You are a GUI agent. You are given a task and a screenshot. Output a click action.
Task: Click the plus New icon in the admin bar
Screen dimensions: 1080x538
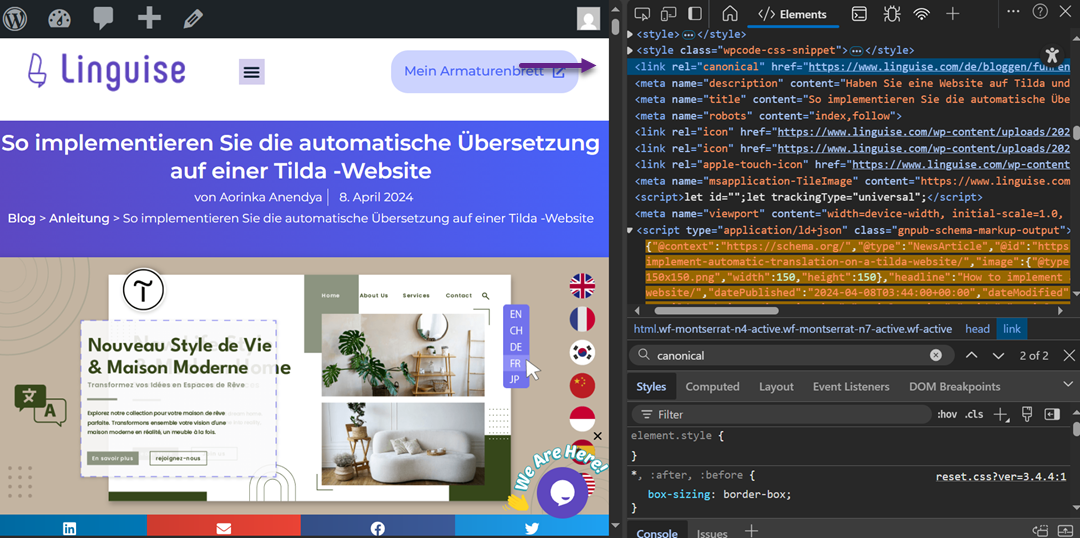coord(149,18)
